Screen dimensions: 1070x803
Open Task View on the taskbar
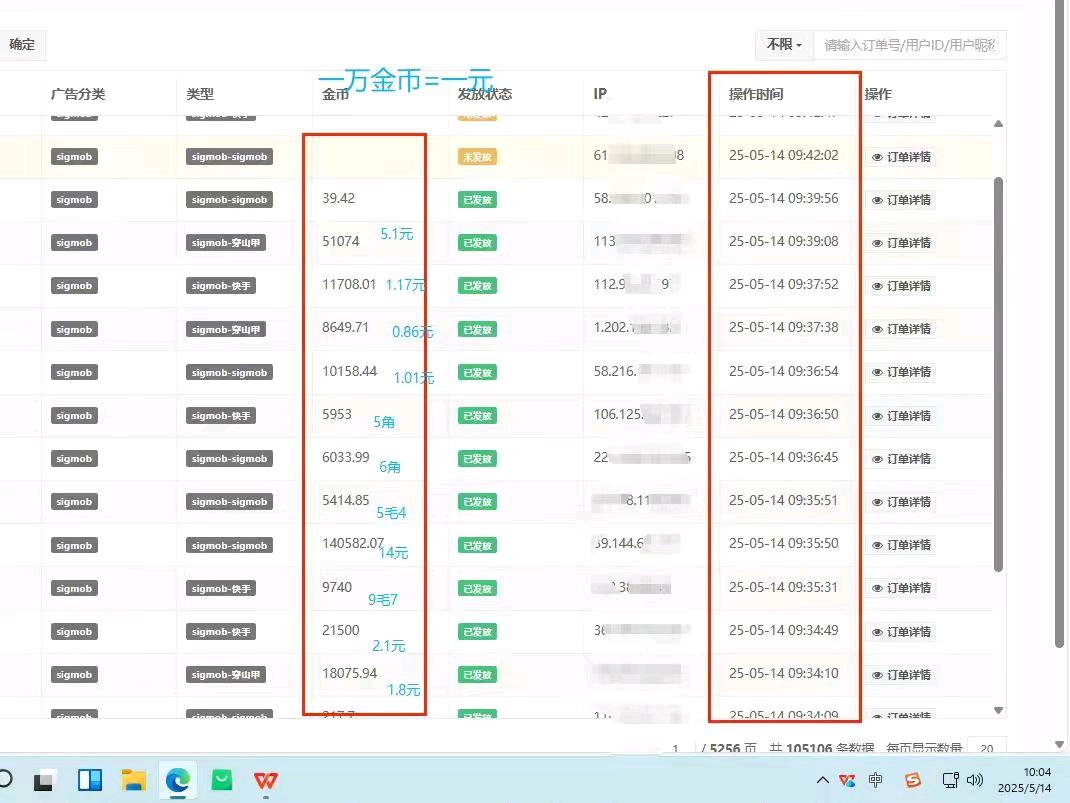(89, 780)
